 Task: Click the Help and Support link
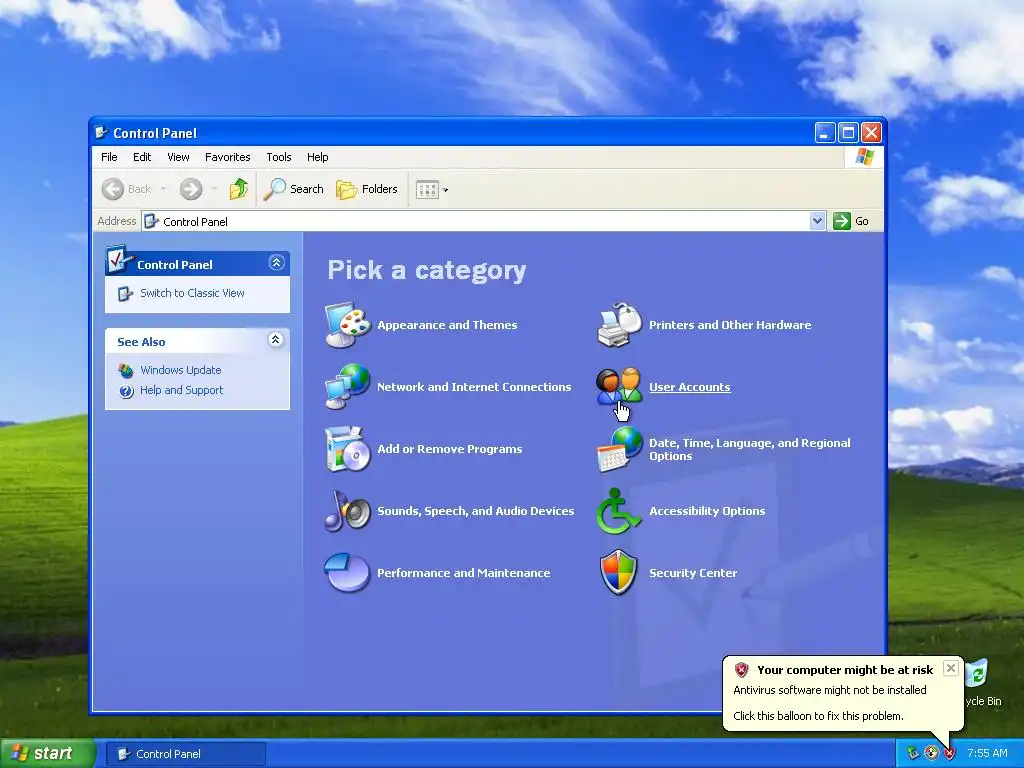(x=182, y=390)
